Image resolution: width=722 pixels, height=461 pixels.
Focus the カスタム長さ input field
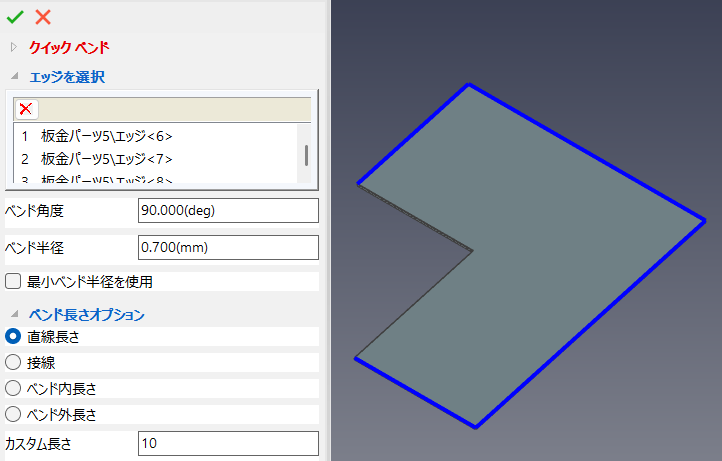pyautogui.click(x=227, y=444)
